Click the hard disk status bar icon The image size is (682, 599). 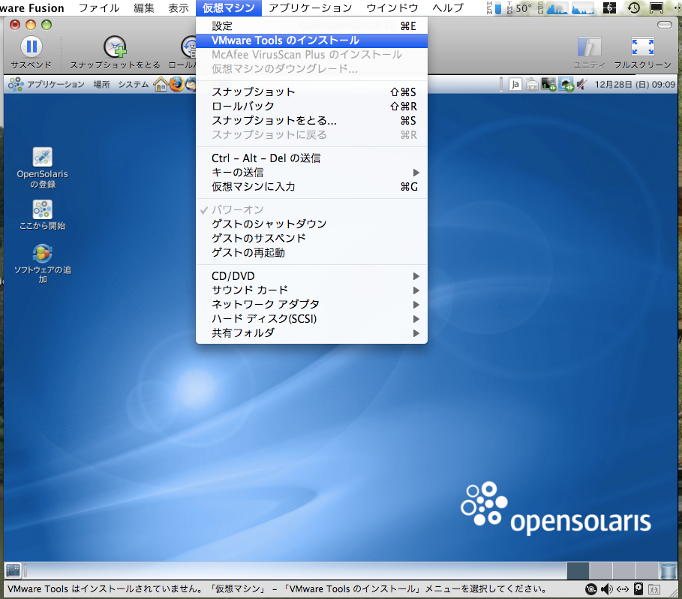pyautogui.click(x=638, y=589)
